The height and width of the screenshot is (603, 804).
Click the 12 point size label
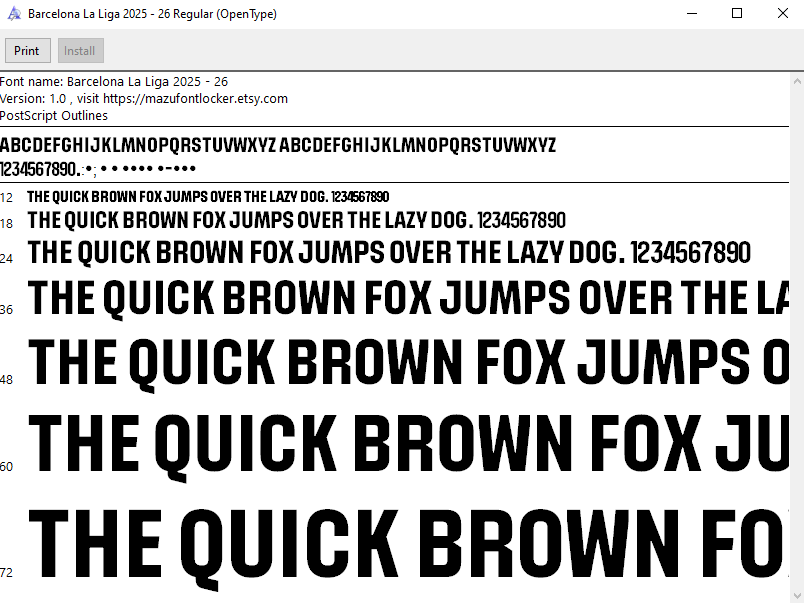click(7, 198)
